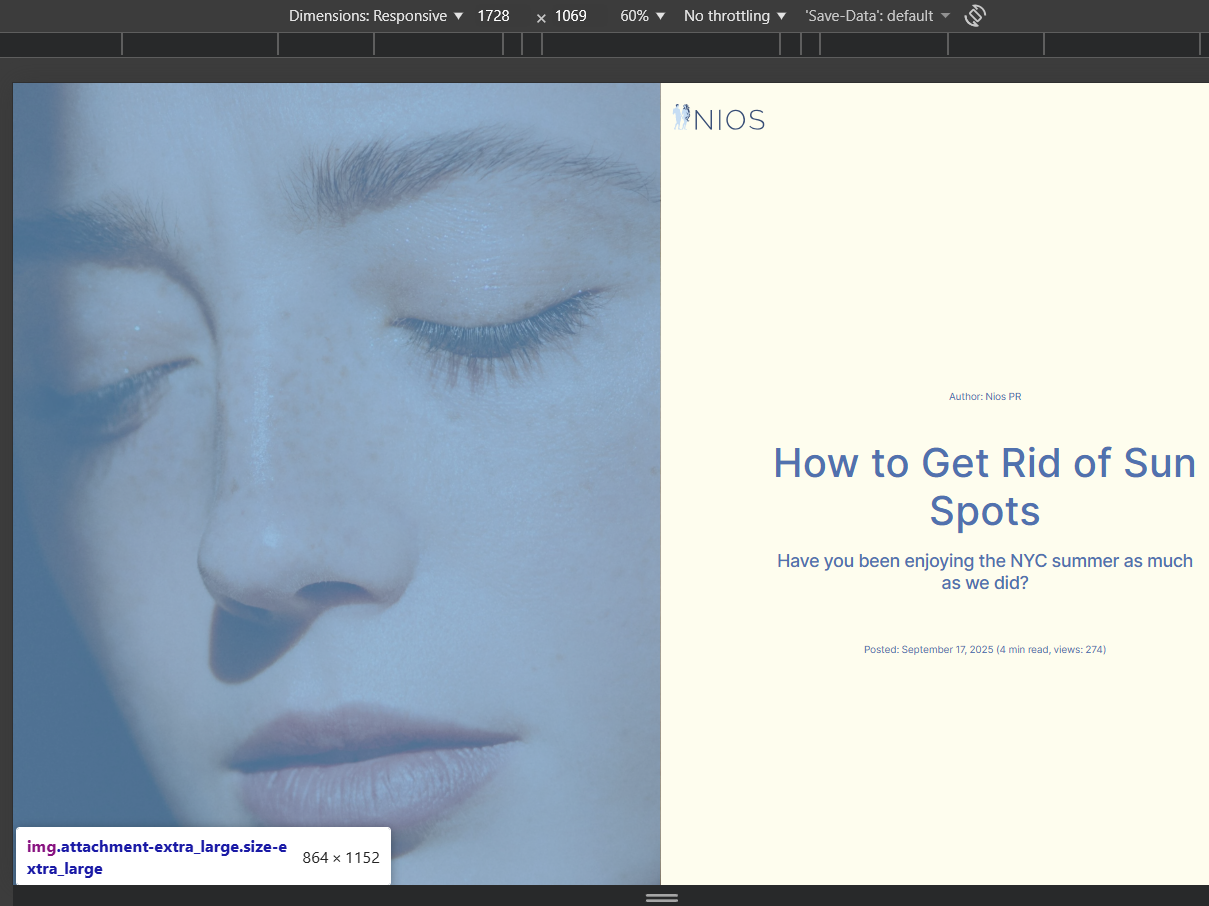The width and height of the screenshot is (1209, 906).
Task: Click the 864 × 1152 size readout in tooltip
Action: pyautogui.click(x=341, y=857)
